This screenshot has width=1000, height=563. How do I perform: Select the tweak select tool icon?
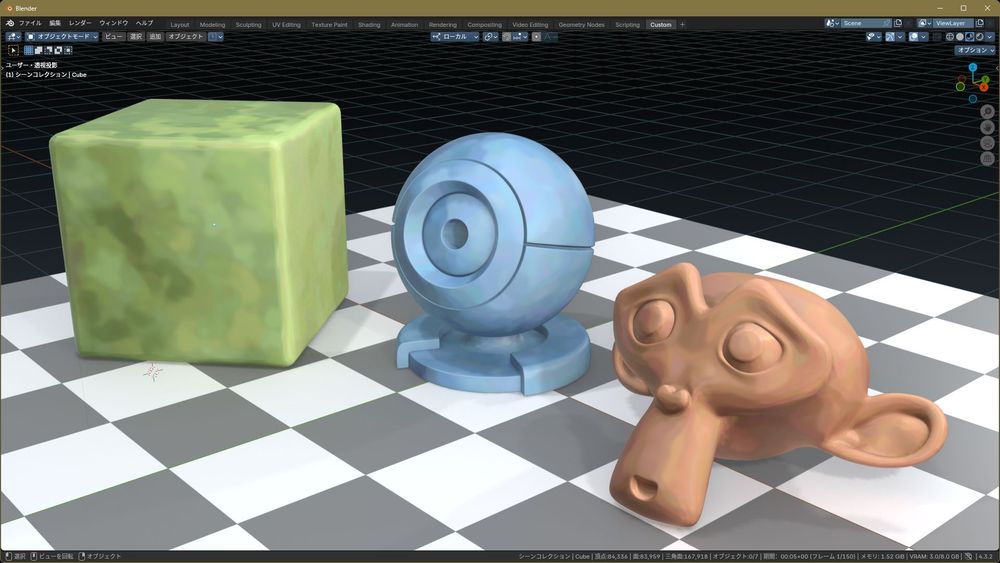click(13, 50)
